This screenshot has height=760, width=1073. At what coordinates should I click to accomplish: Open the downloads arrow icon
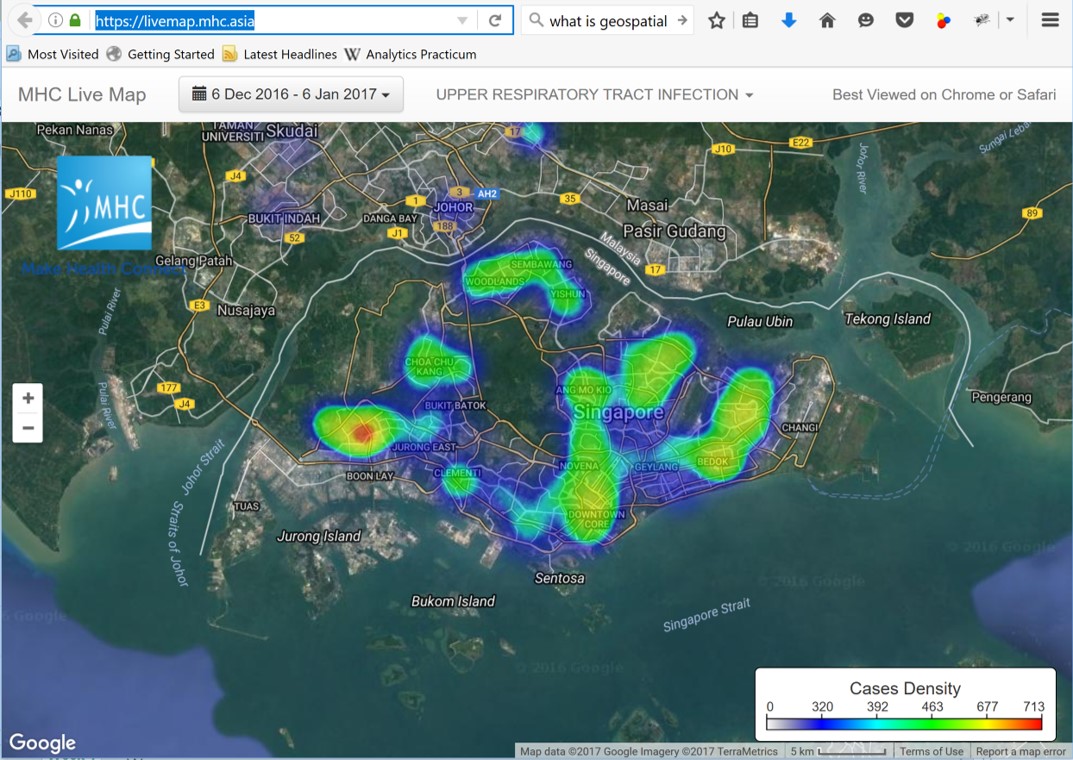click(789, 20)
